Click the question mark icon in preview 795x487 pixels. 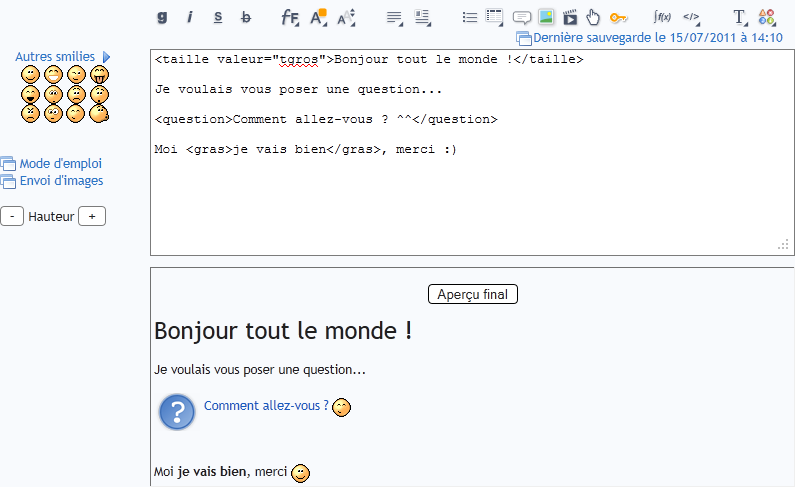(176, 413)
